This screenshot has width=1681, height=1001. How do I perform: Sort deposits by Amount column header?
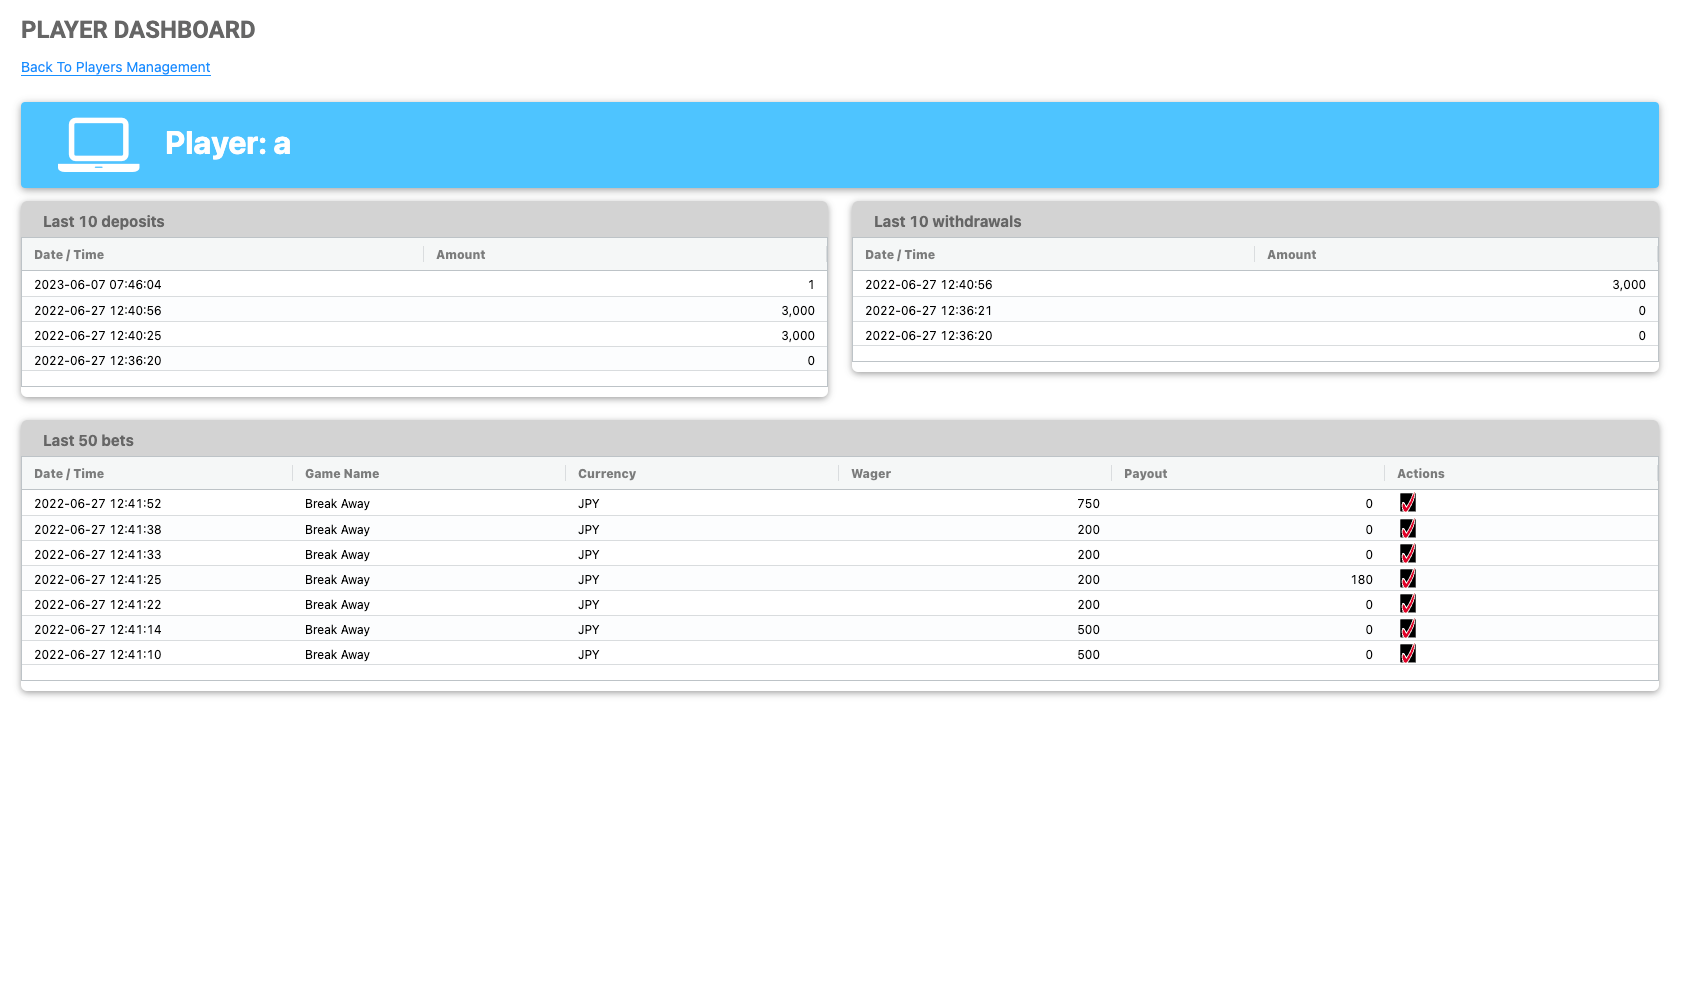[x=460, y=255]
